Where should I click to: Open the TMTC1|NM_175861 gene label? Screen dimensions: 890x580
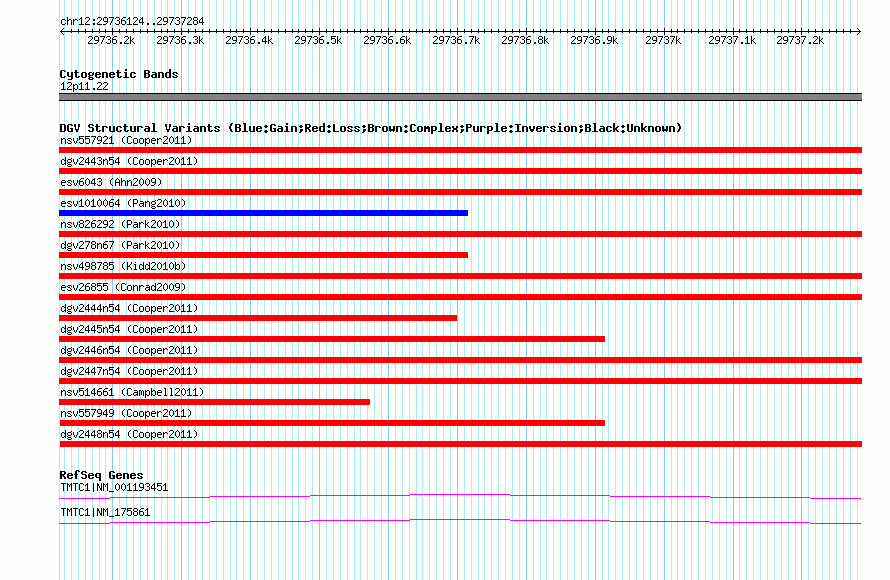105,512
